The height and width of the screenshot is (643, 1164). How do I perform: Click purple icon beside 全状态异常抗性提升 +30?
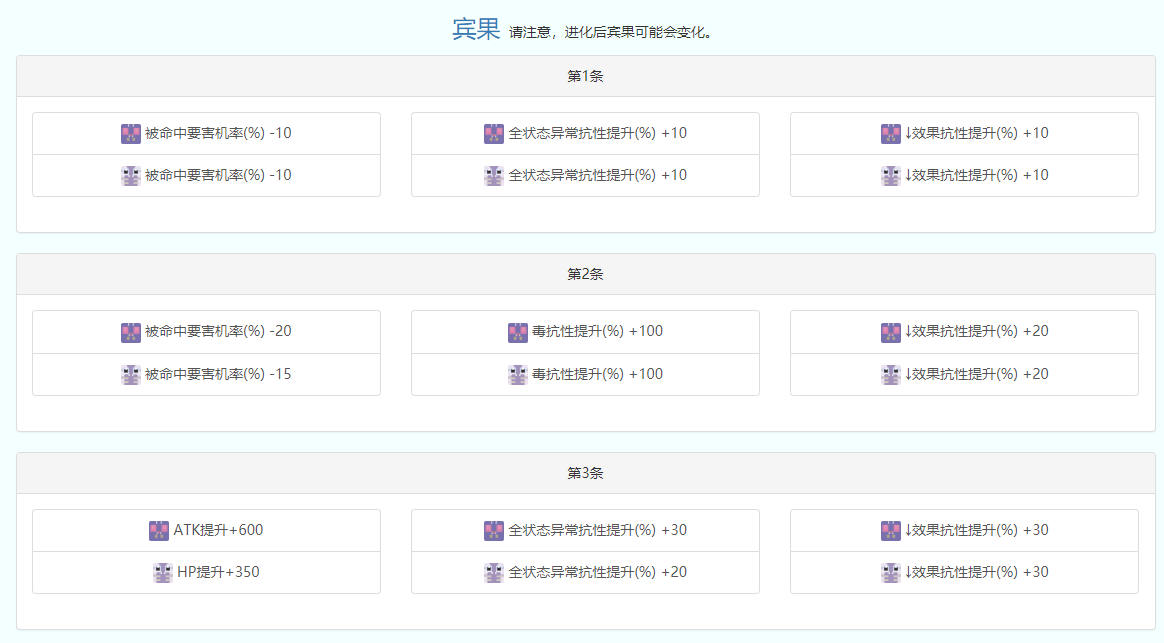pyautogui.click(x=494, y=531)
